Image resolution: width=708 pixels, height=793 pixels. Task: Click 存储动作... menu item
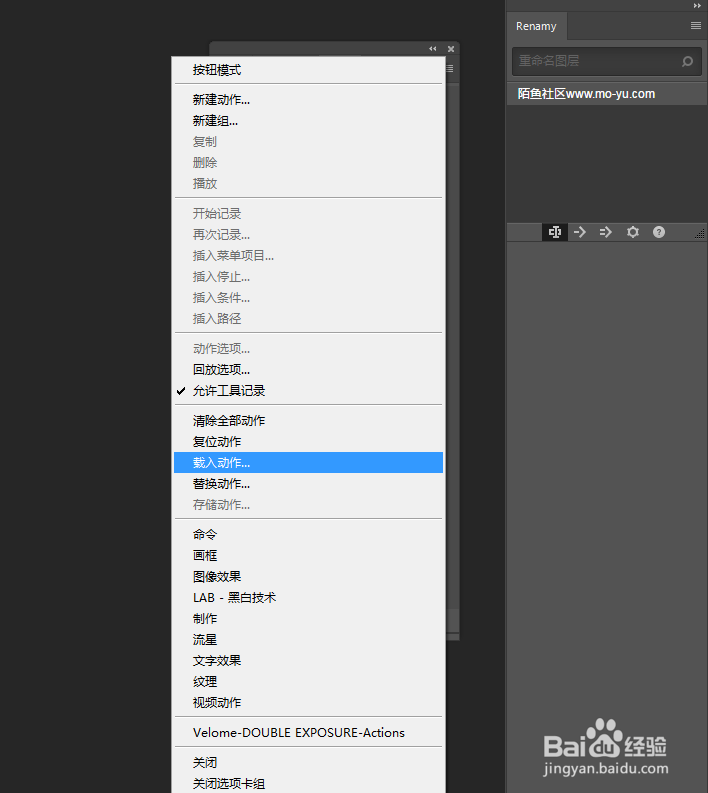[x=308, y=505]
